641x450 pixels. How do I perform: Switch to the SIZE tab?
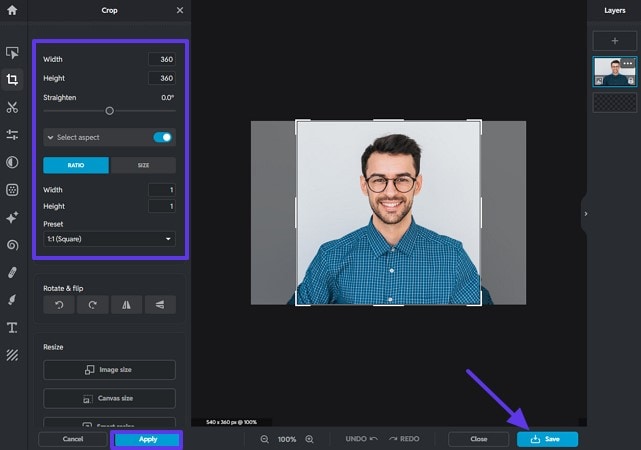coord(143,165)
